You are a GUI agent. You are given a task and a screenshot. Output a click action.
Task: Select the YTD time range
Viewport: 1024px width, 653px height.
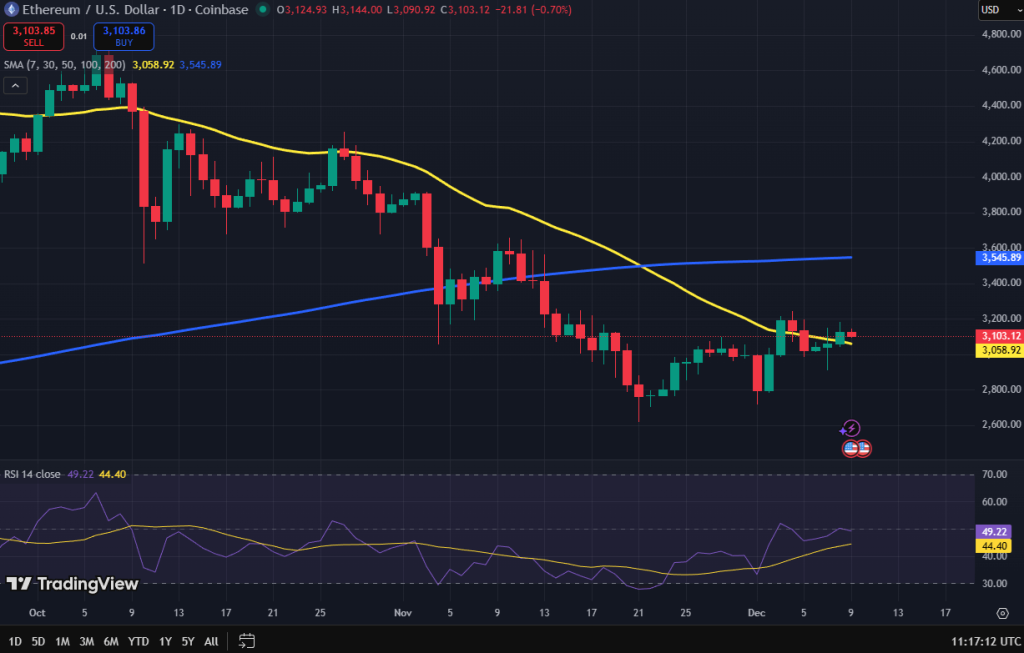[138, 641]
